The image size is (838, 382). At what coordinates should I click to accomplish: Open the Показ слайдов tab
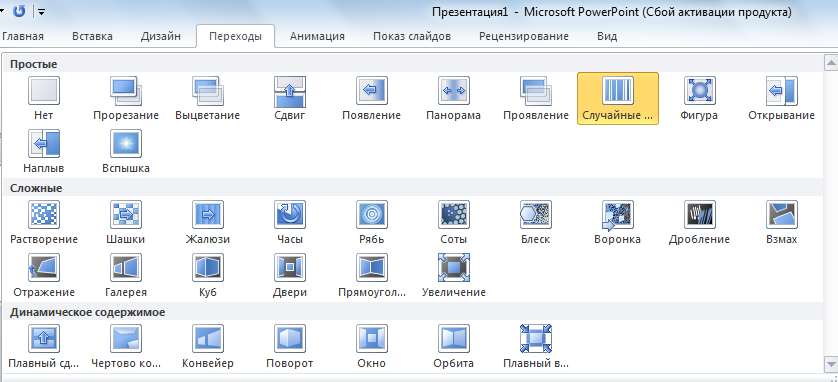[412, 36]
